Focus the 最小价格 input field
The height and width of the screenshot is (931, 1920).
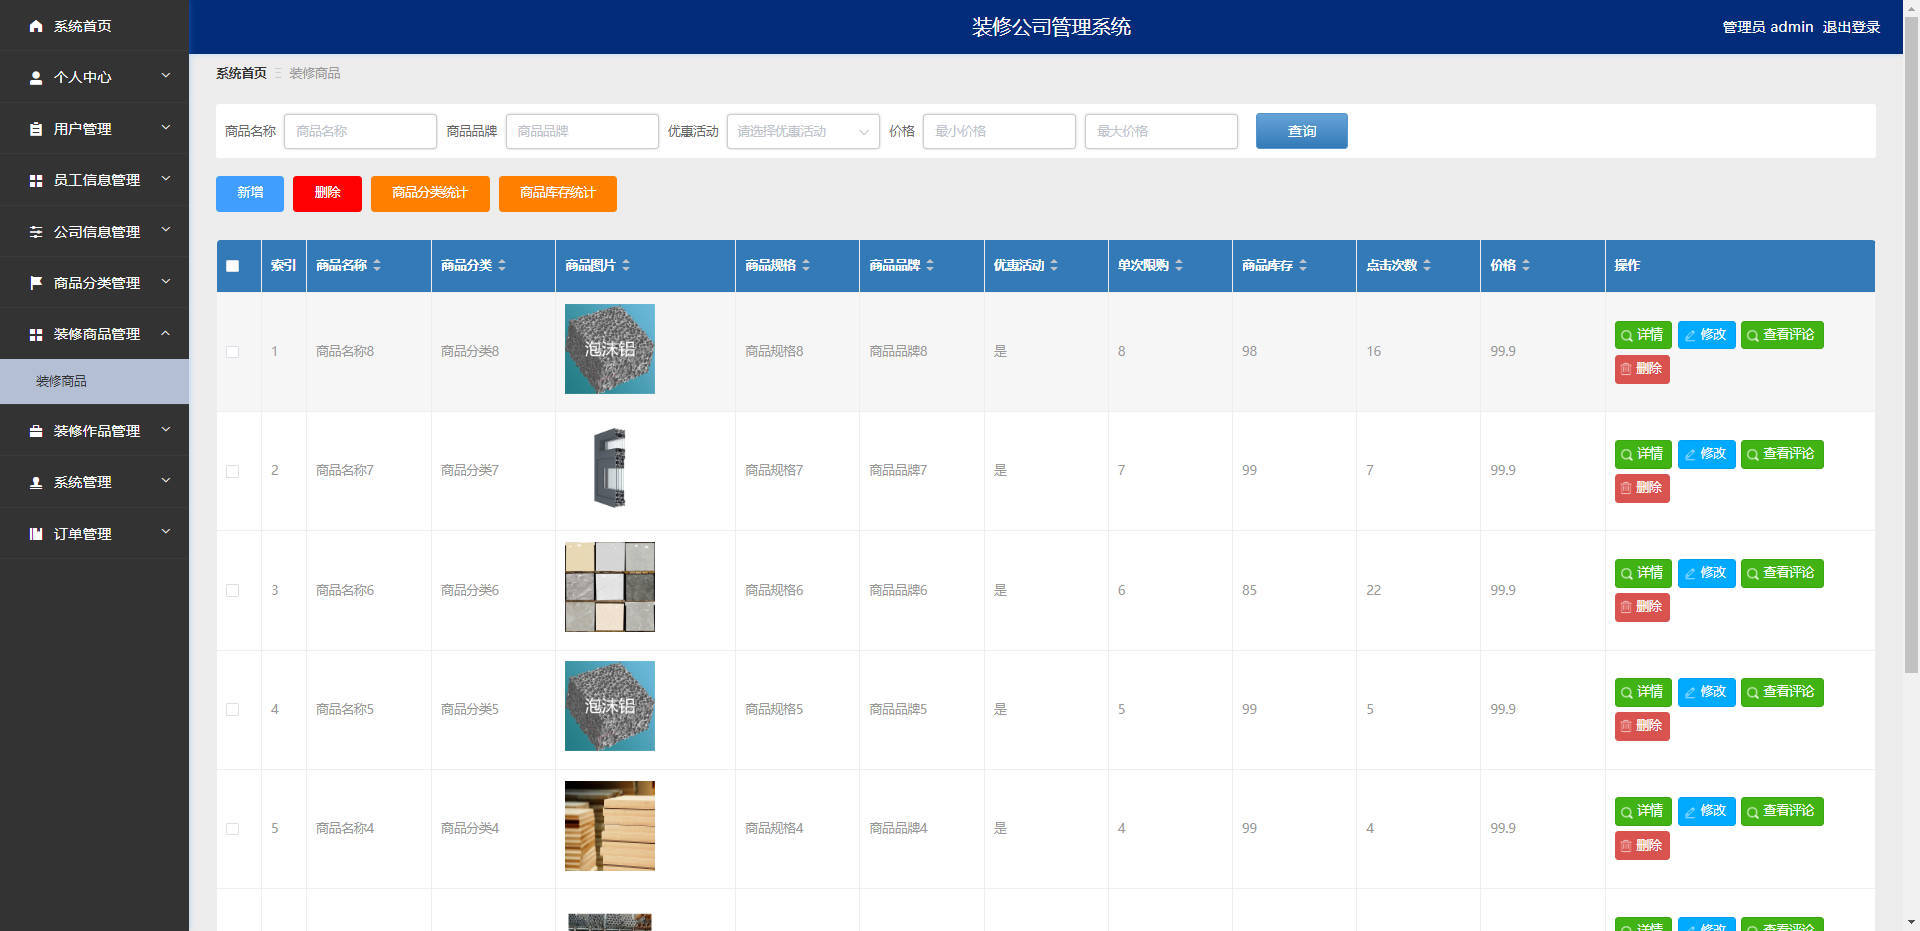click(999, 131)
